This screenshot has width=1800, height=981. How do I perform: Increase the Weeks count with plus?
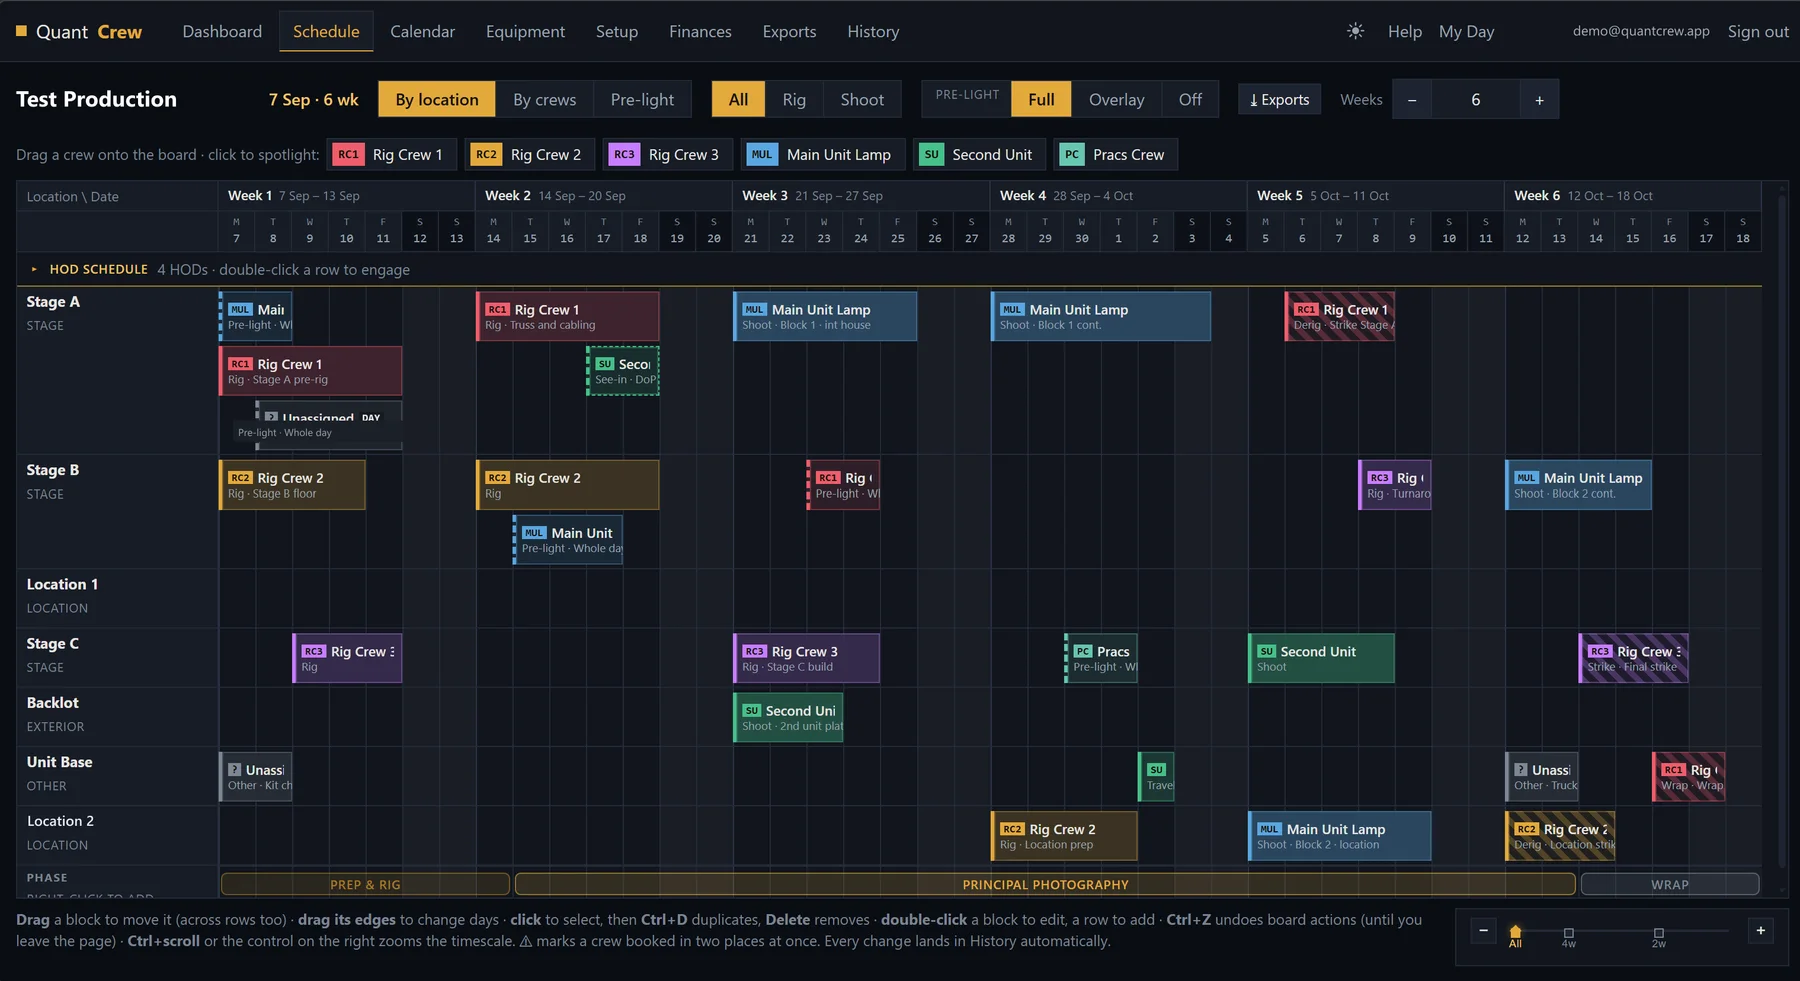pos(1539,100)
